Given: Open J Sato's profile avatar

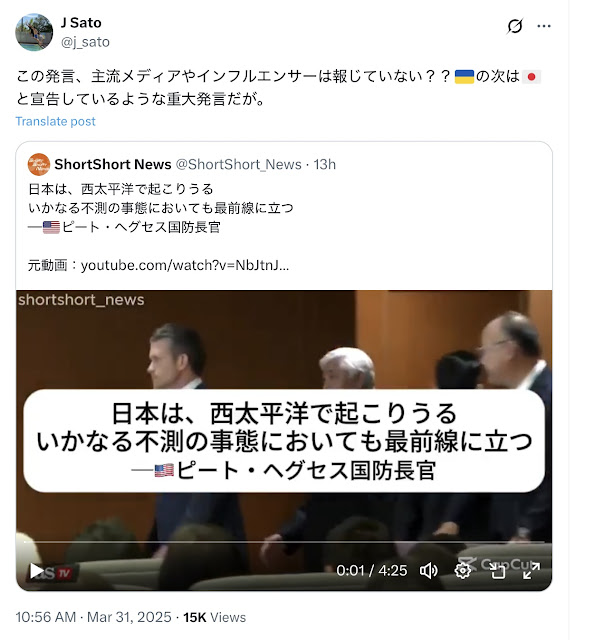Looking at the screenshot, I should pos(34,32).
